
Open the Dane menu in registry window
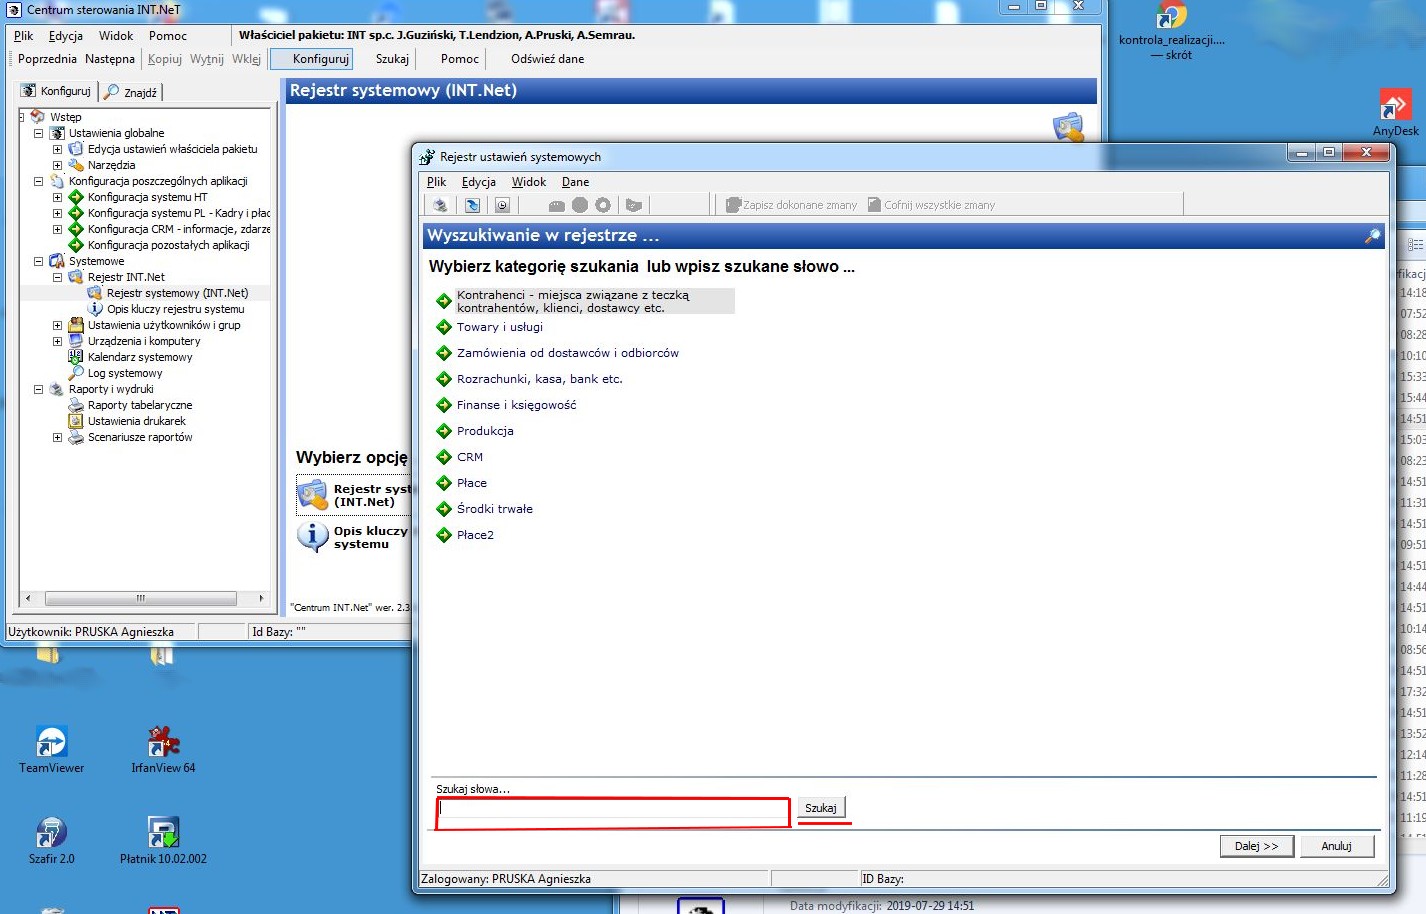(575, 182)
